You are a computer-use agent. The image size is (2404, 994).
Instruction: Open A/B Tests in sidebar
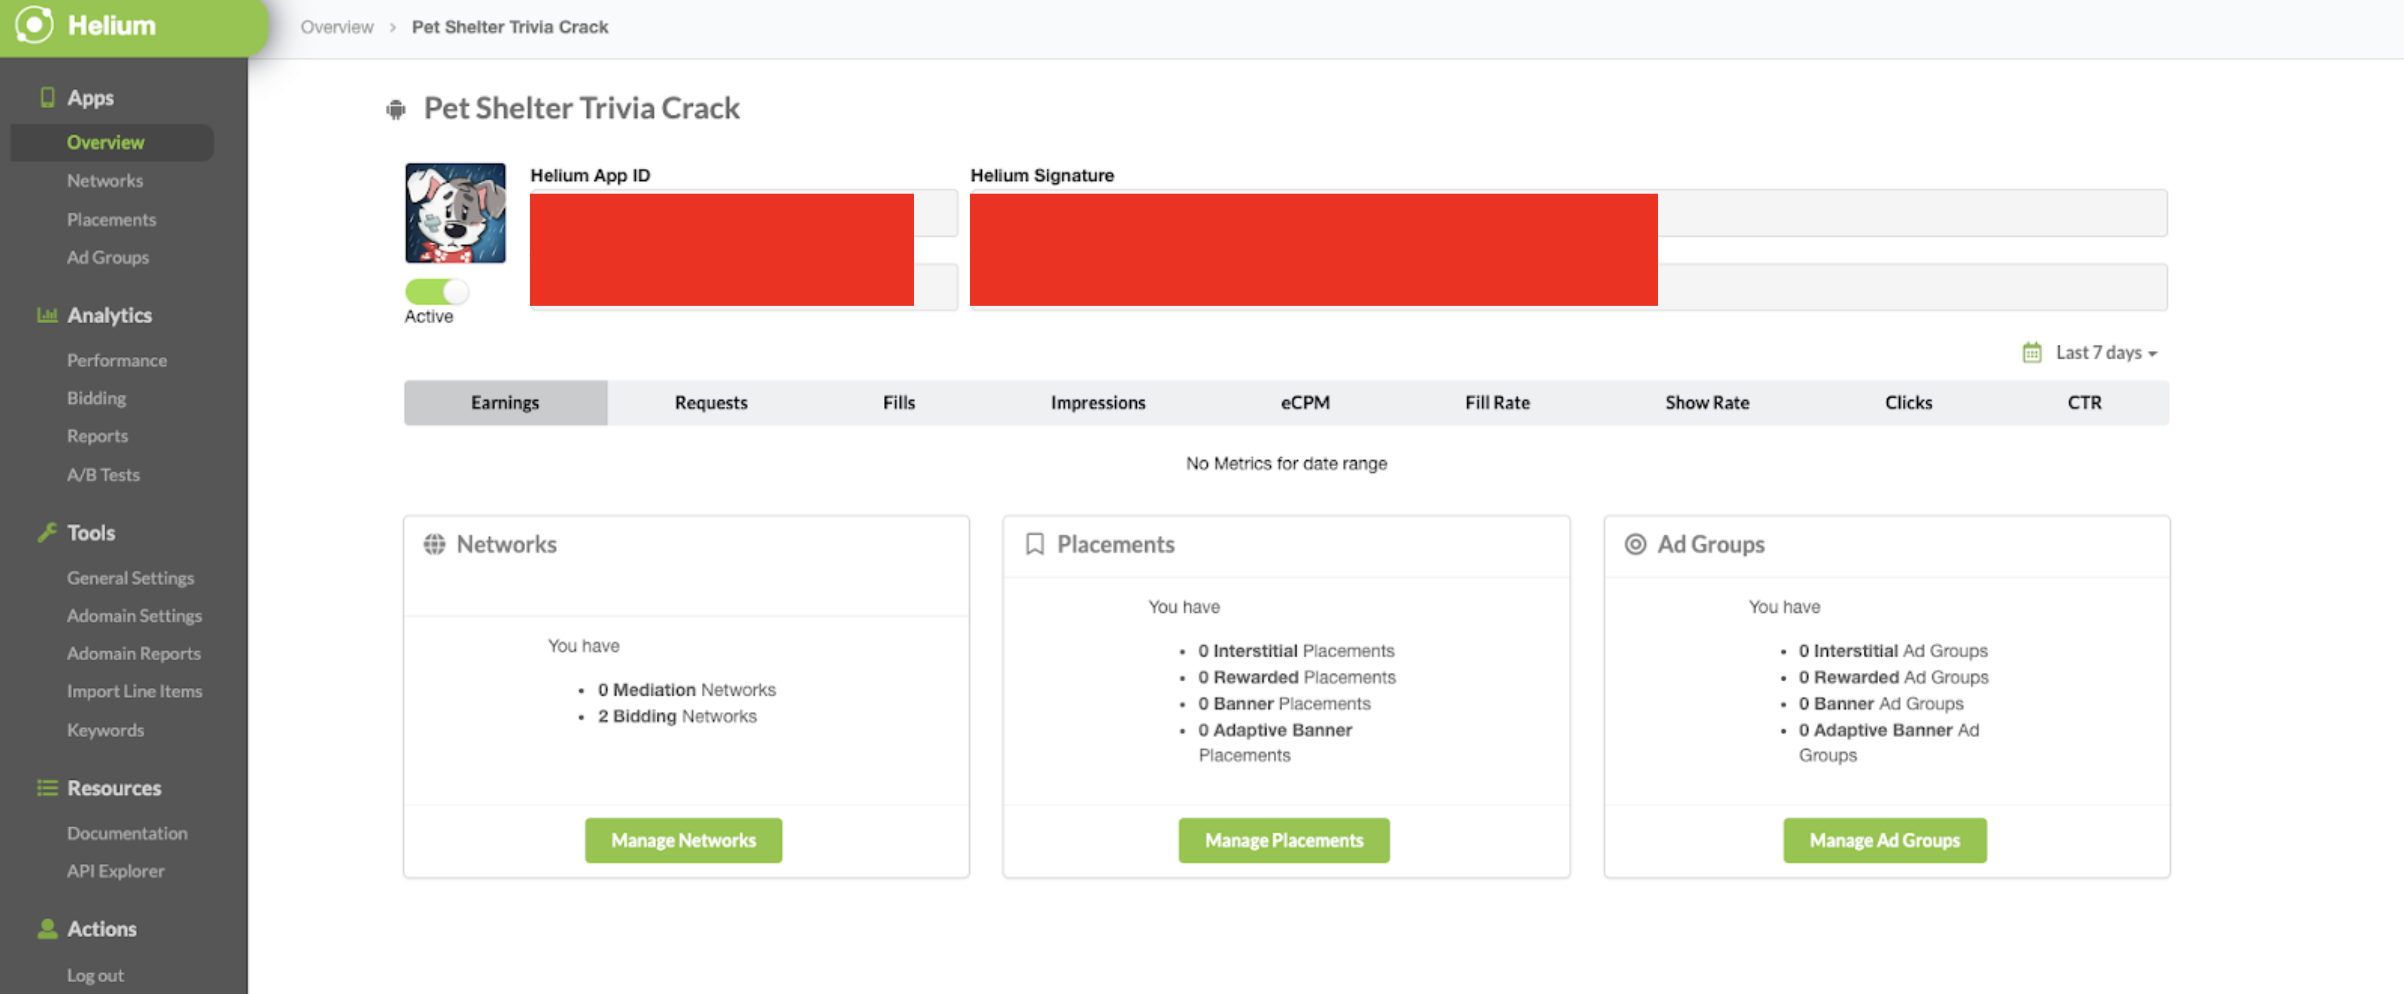click(x=103, y=475)
